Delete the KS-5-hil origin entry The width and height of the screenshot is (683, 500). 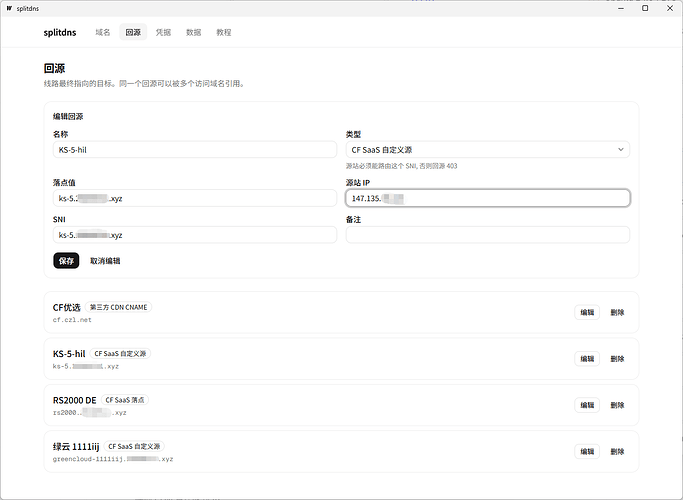(617, 358)
